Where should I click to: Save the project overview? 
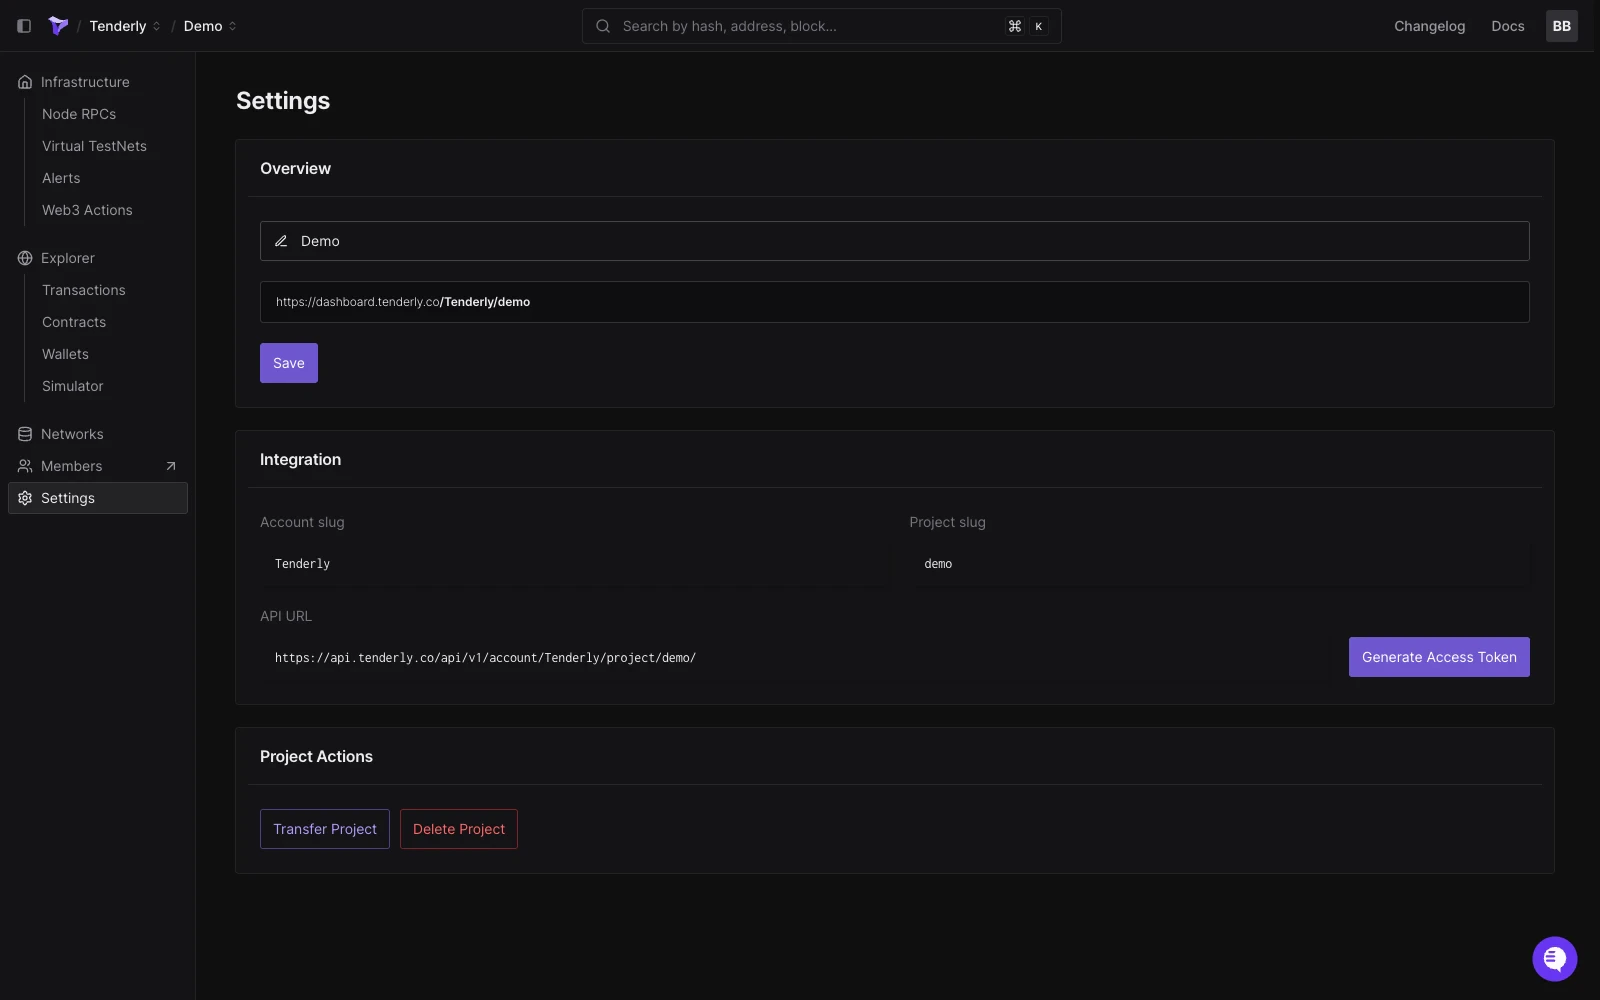[289, 363]
